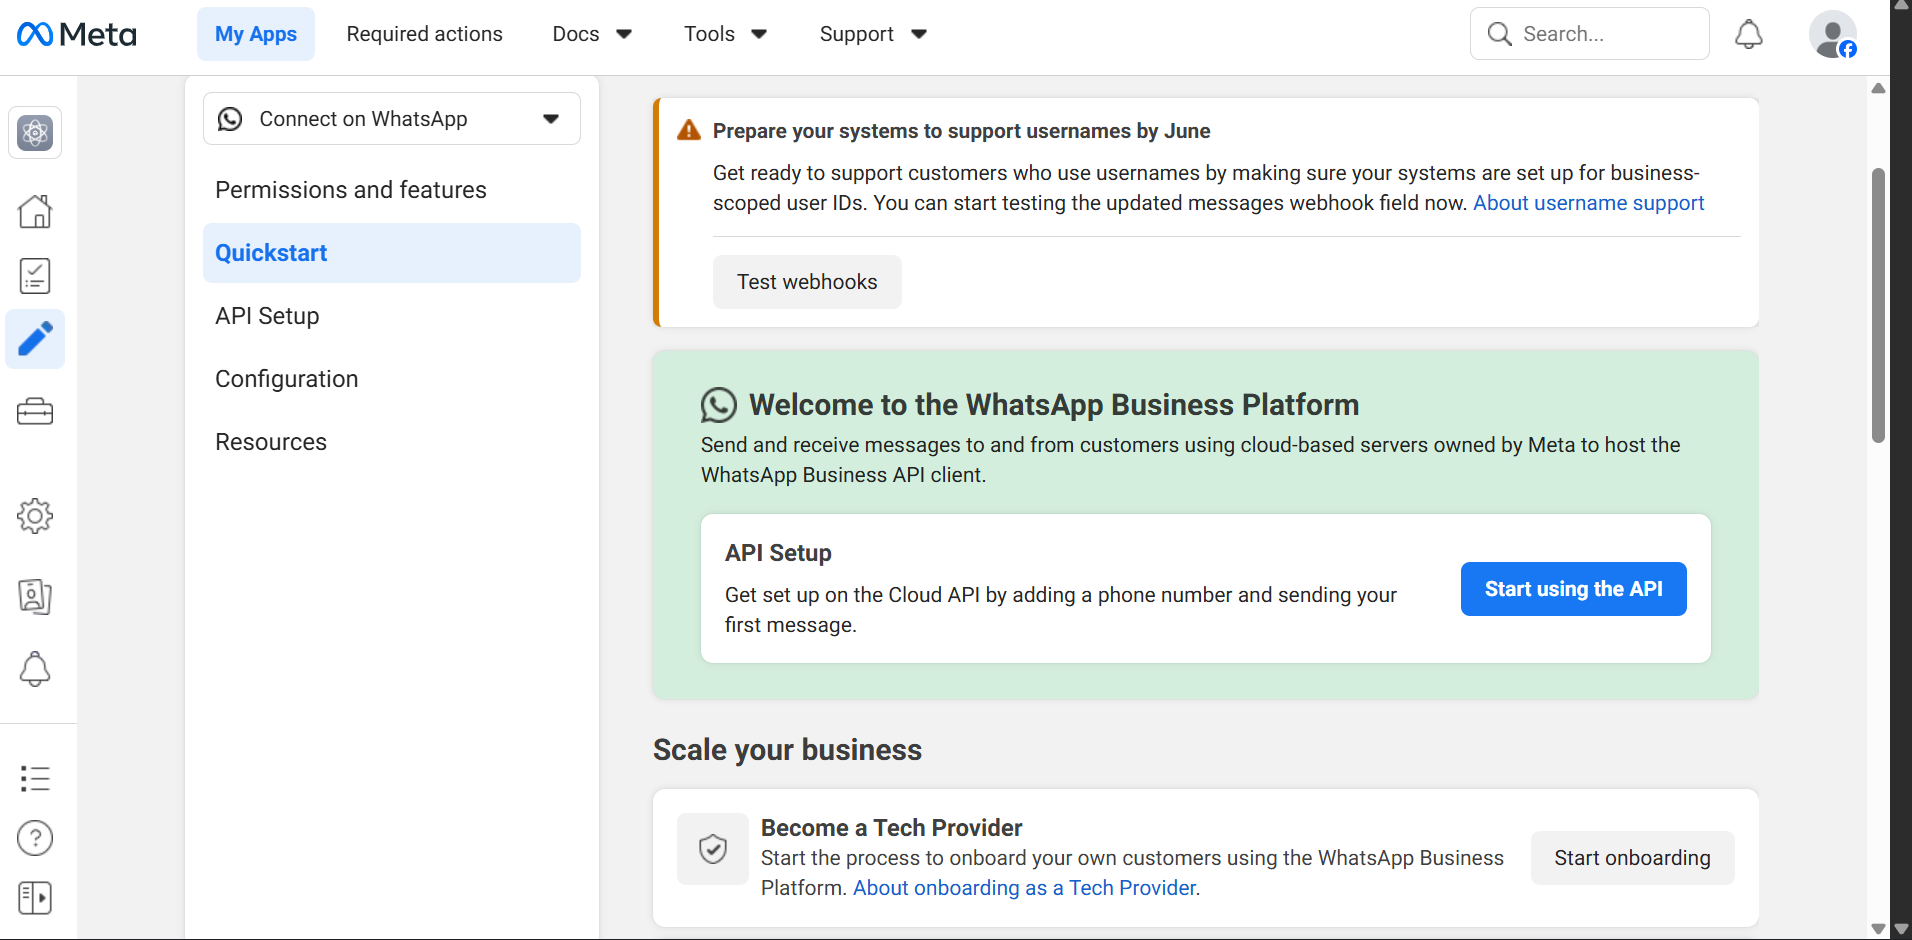Click the app atom icon in sidebar

click(x=35, y=133)
